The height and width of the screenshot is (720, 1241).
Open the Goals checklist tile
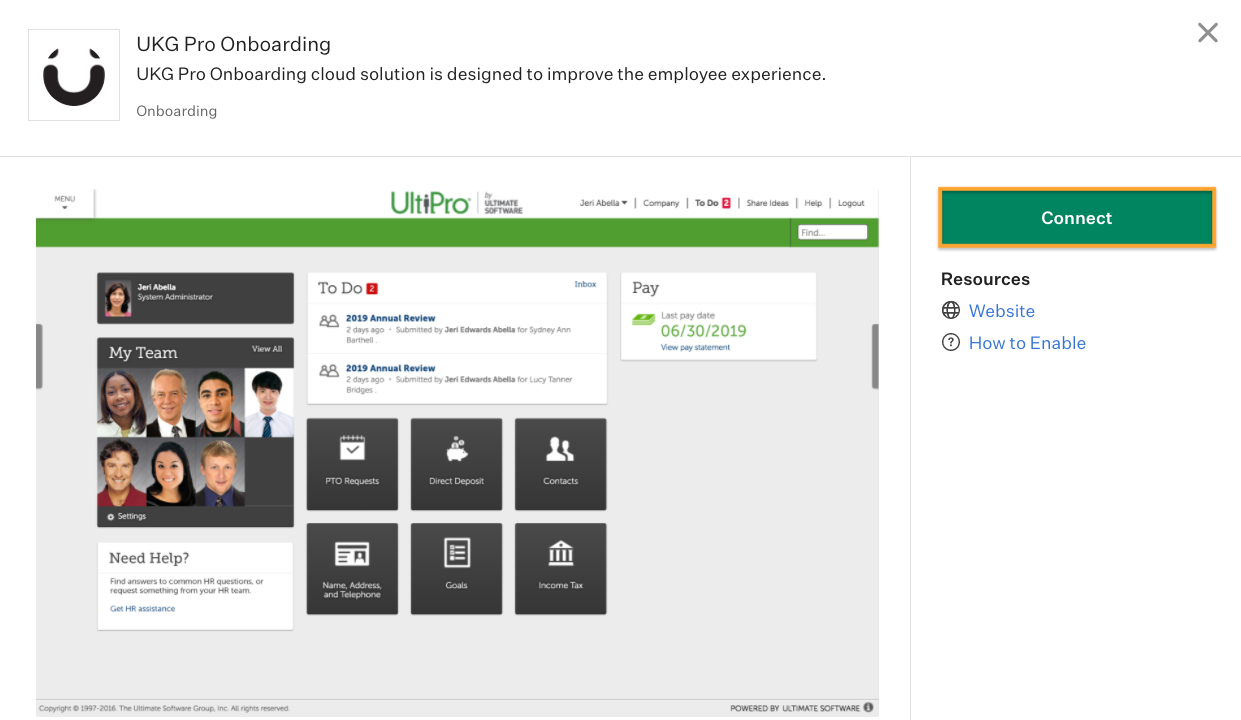coord(456,568)
